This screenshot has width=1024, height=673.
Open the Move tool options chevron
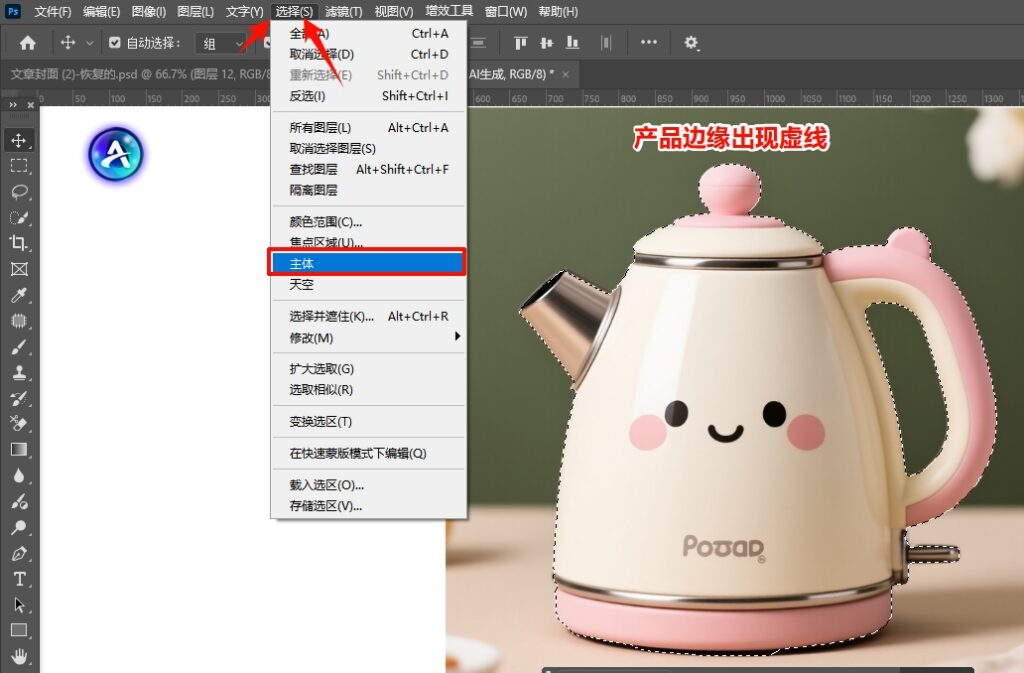88,43
